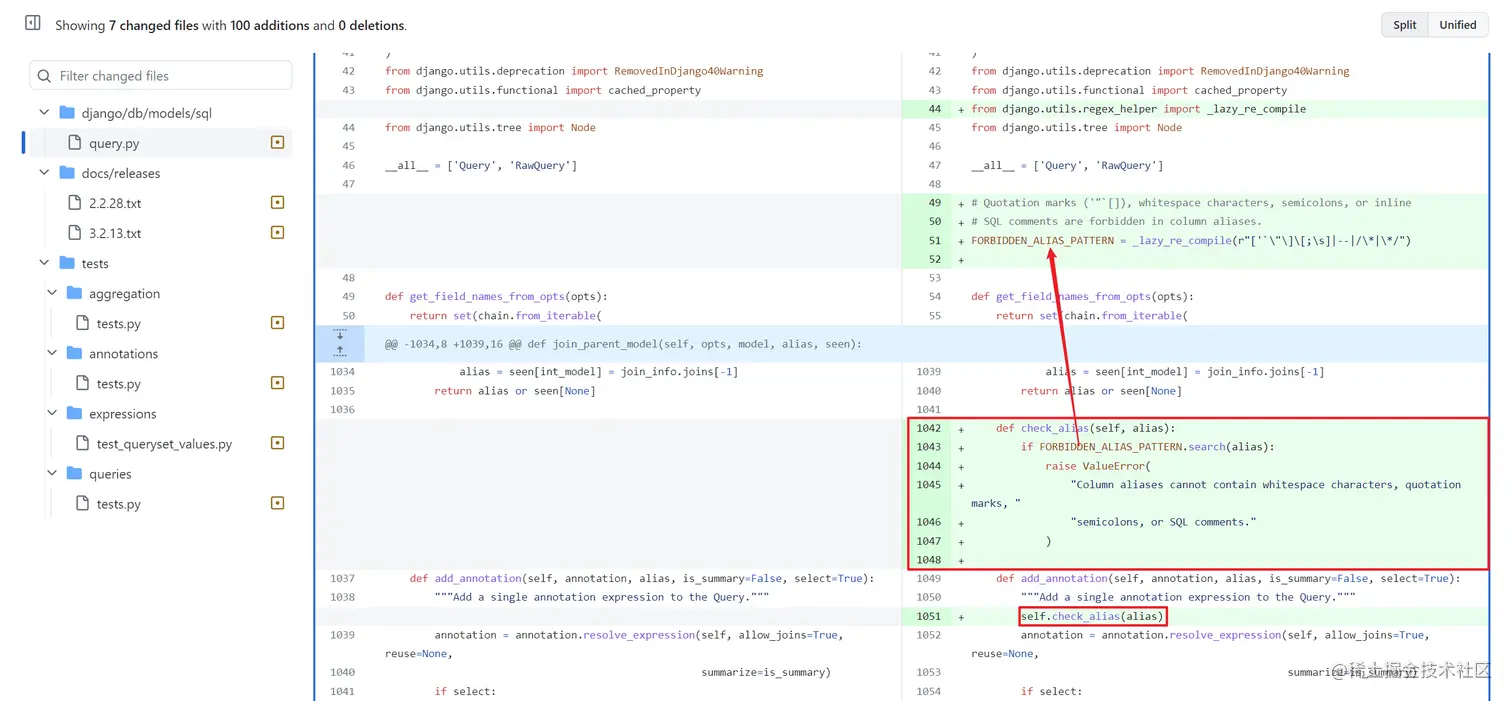Click modified status icon for 3.2.13.txt
1512x701 pixels.
[278, 233]
